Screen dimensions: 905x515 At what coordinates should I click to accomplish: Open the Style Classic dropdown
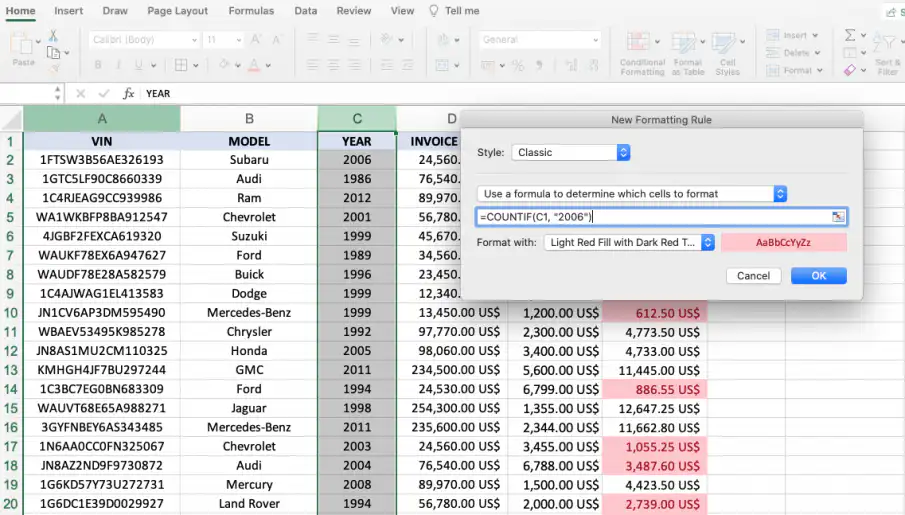(x=570, y=152)
